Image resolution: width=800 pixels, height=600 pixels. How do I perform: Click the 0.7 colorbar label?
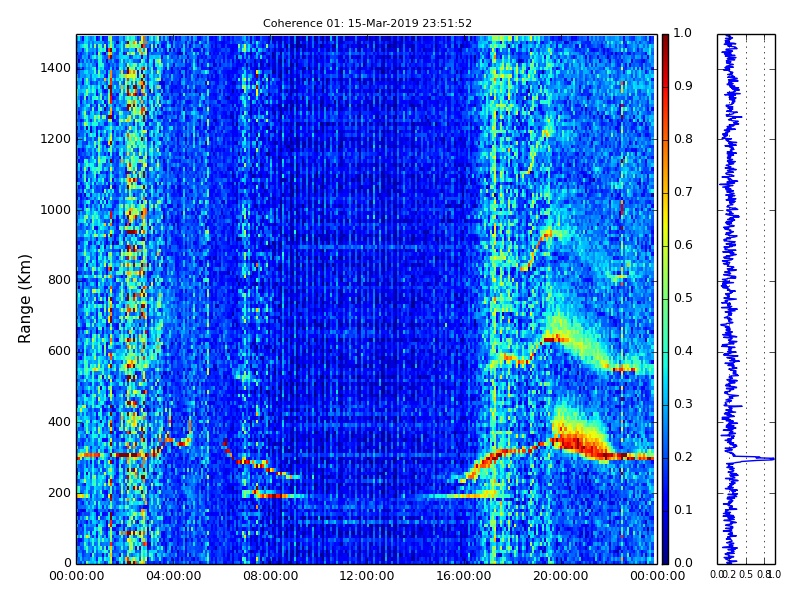click(683, 192)
